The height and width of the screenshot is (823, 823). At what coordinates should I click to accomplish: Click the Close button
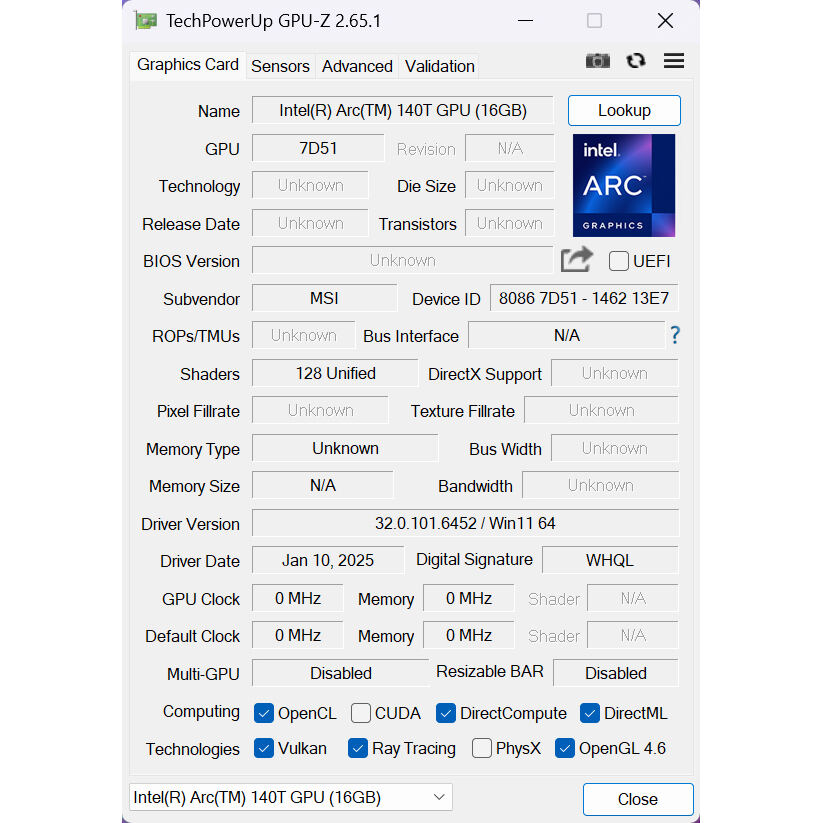pos(638,799)
